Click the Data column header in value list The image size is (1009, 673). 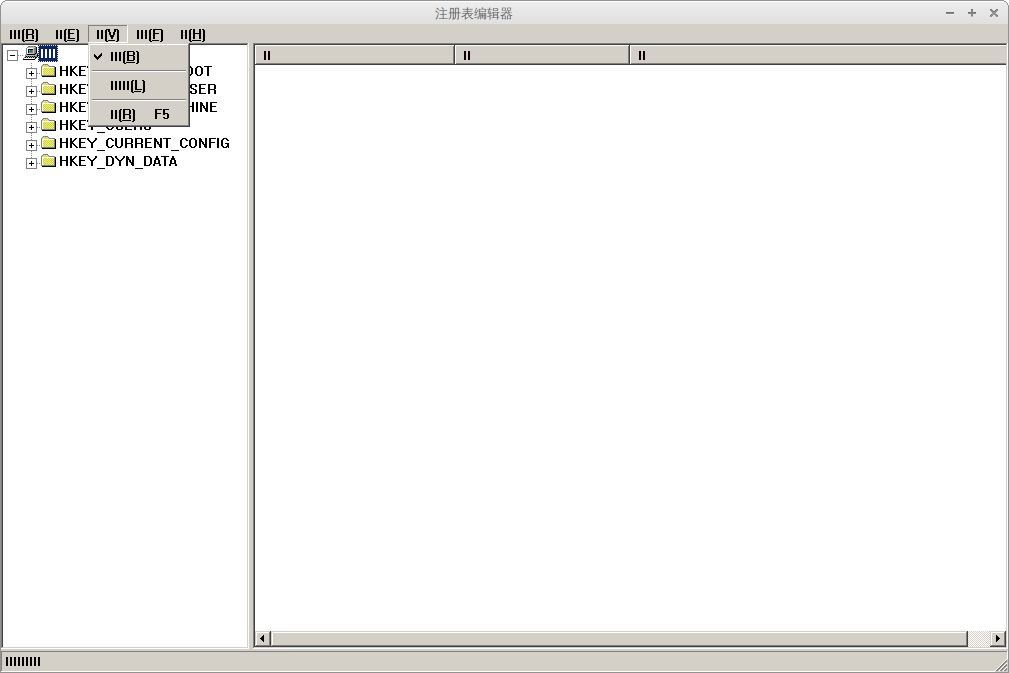coord(817,55)
